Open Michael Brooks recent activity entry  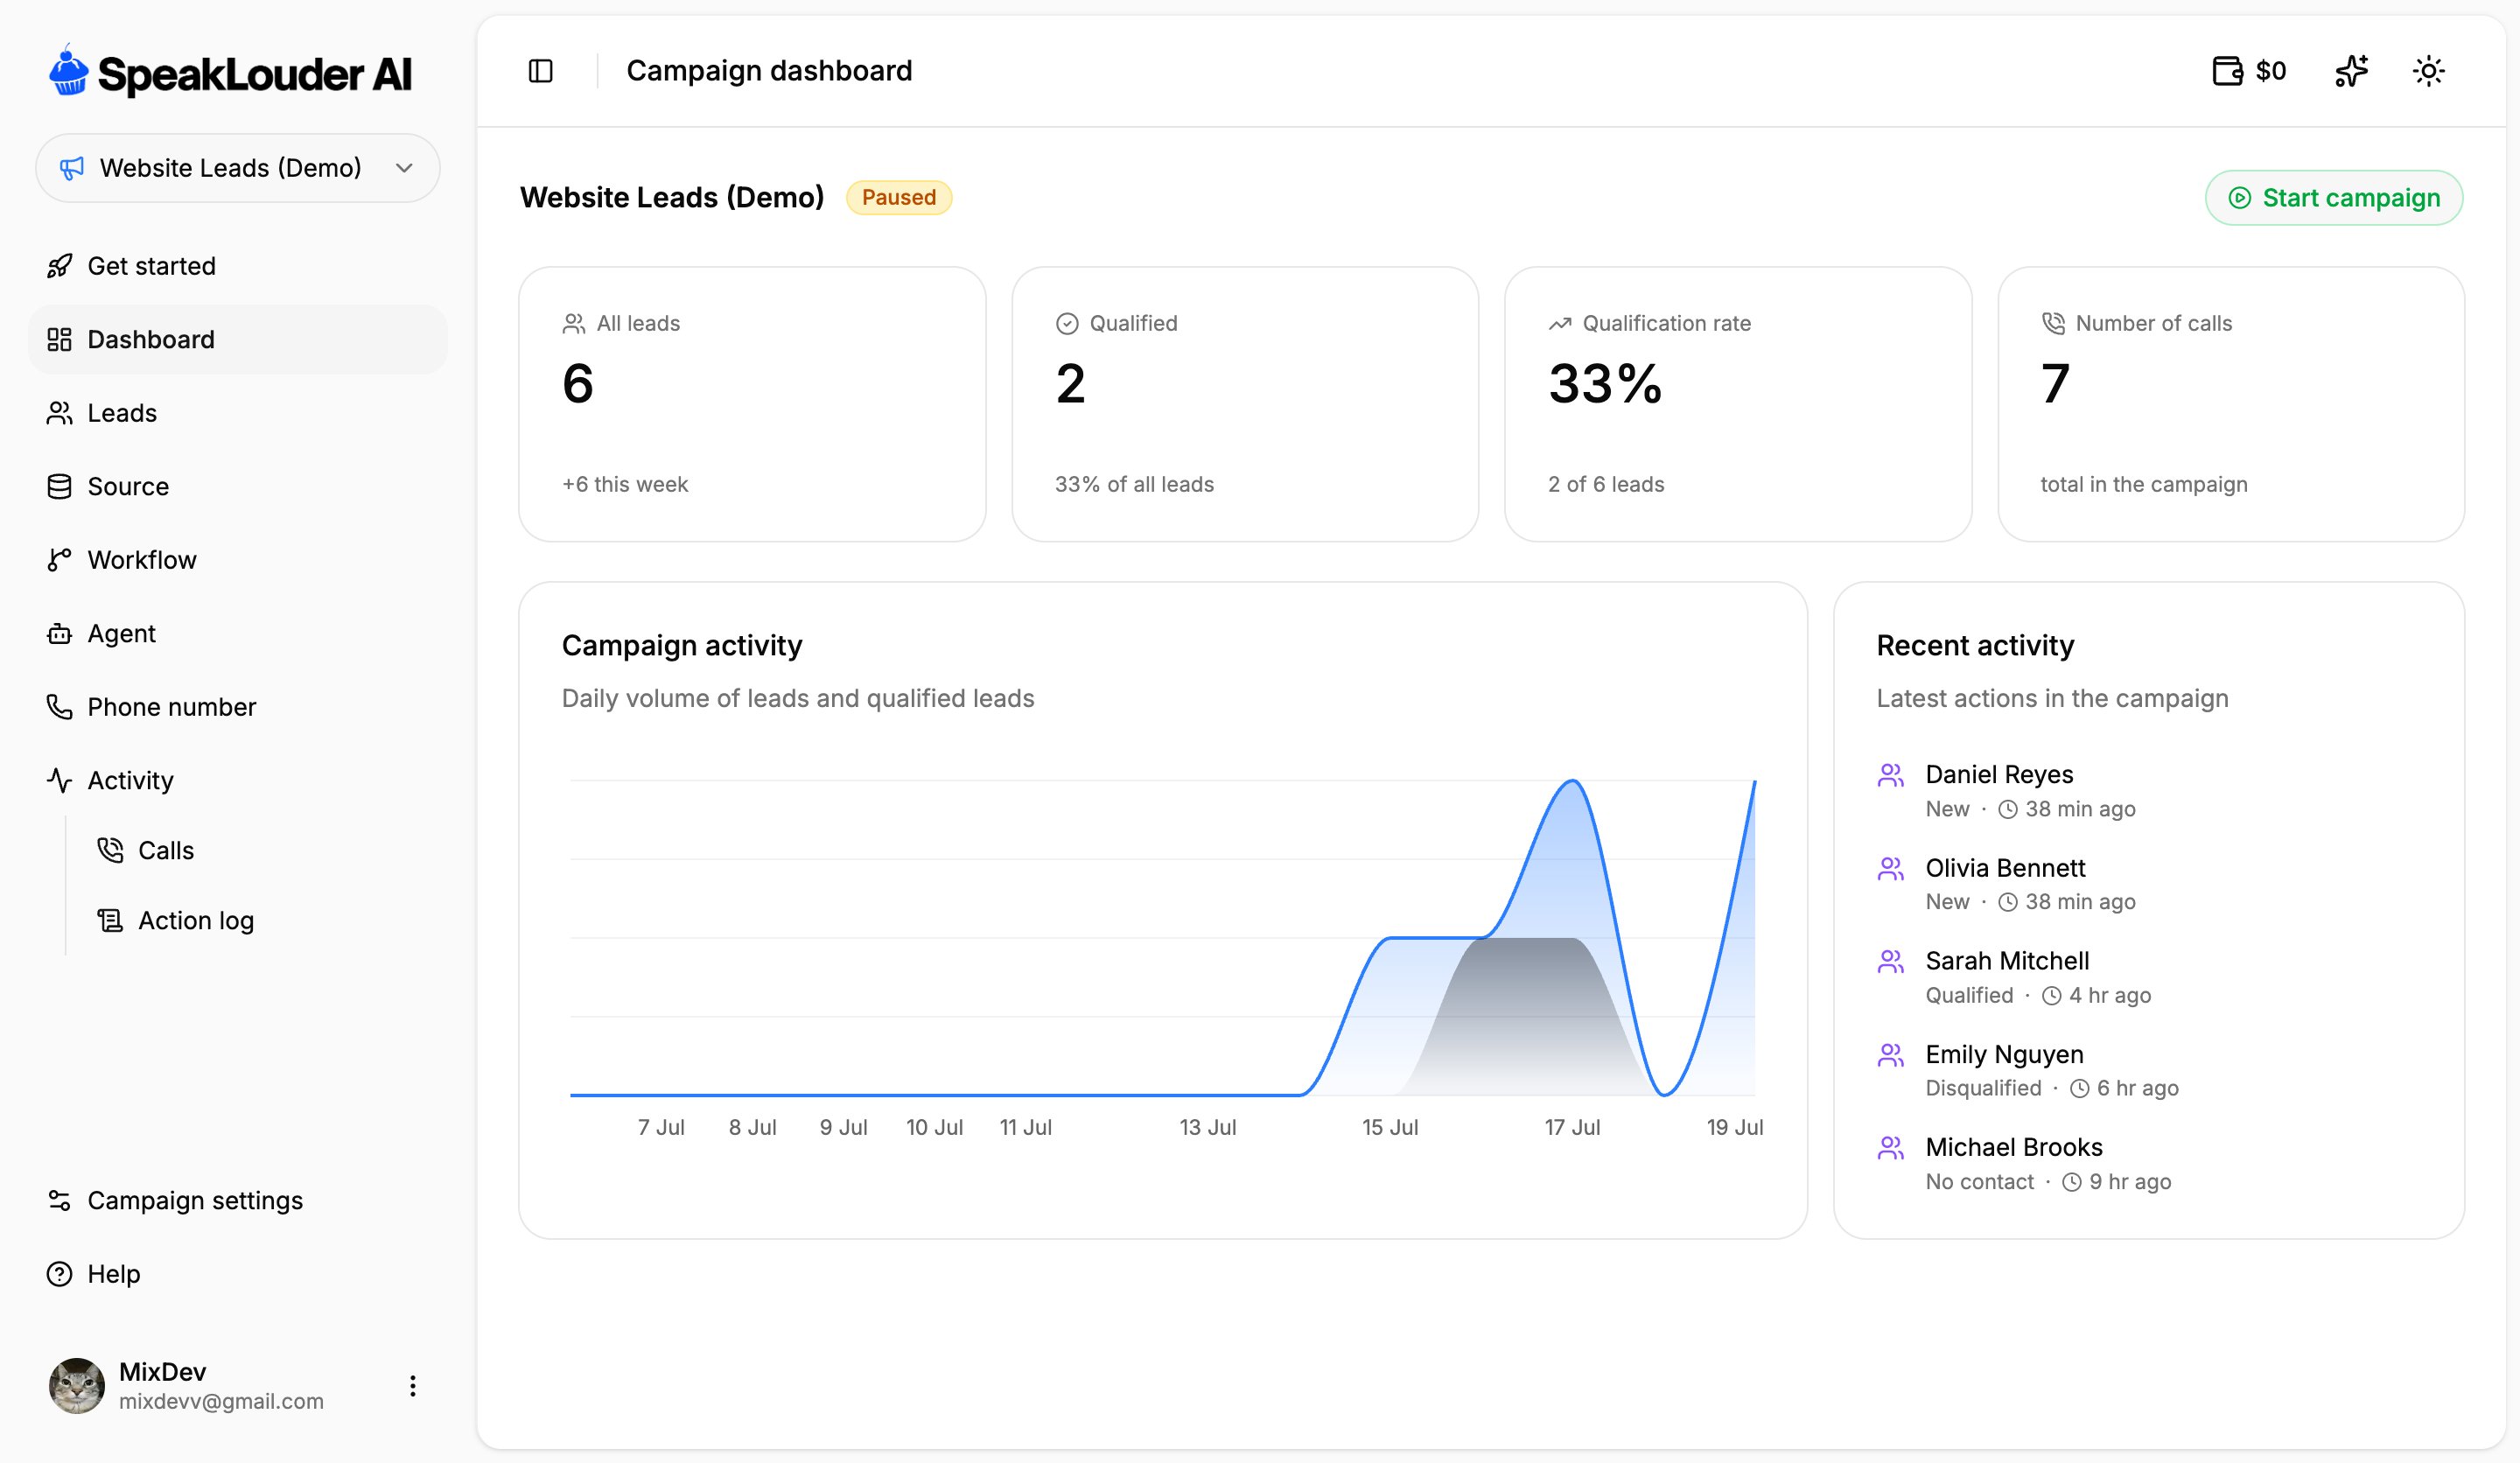2148,1164
